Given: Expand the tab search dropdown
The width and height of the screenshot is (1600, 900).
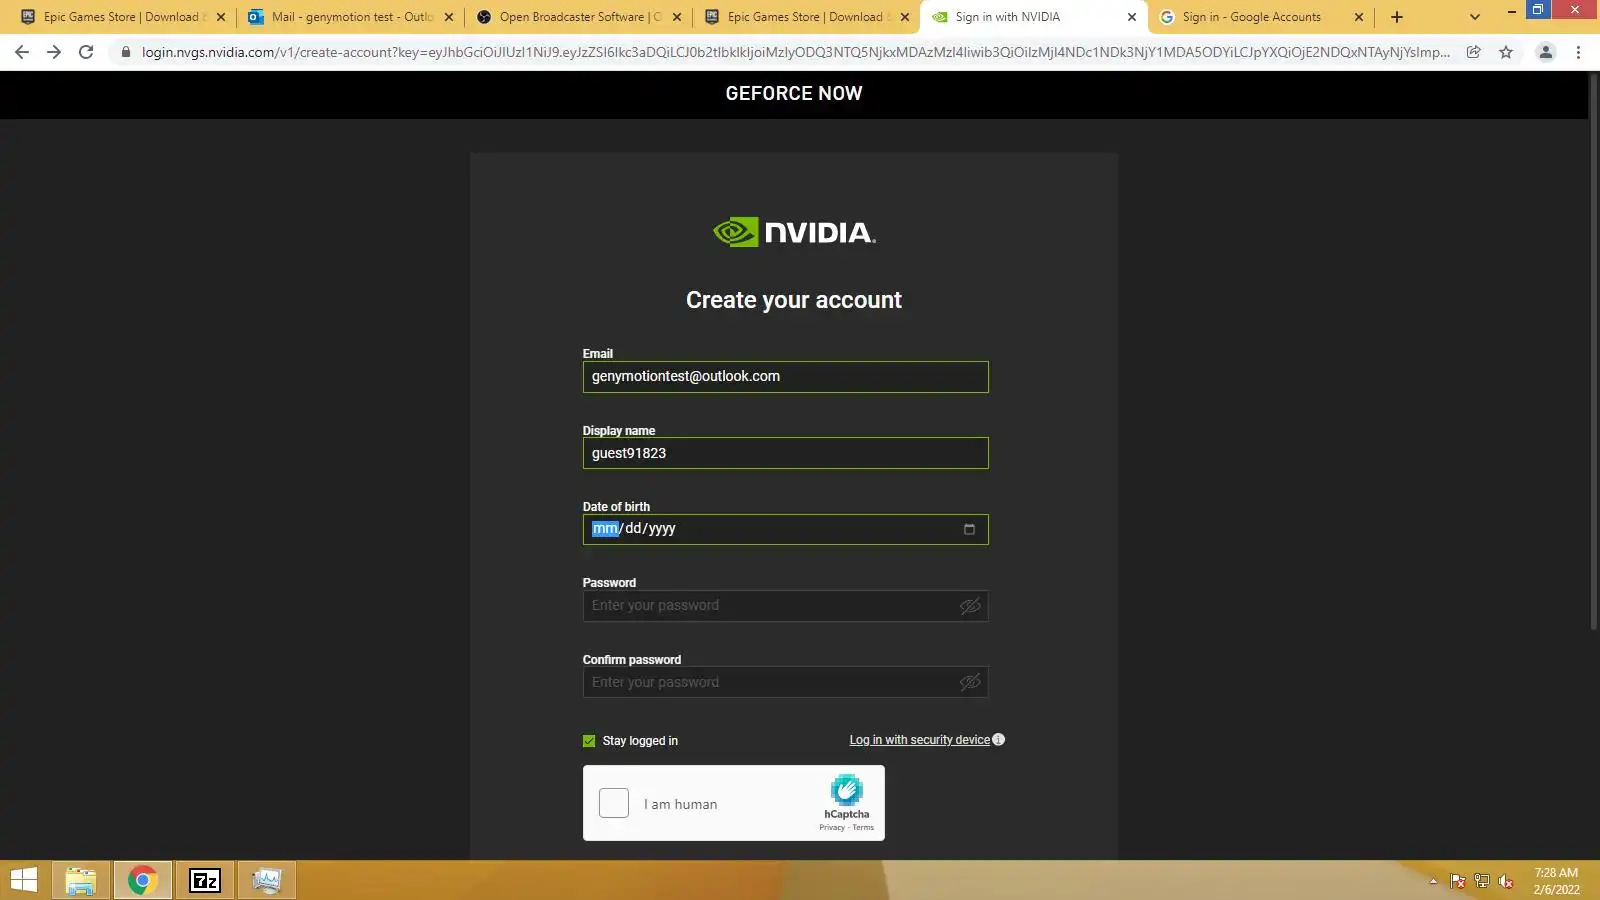Looking at the screenshot, I should (x=1475, y=17).
